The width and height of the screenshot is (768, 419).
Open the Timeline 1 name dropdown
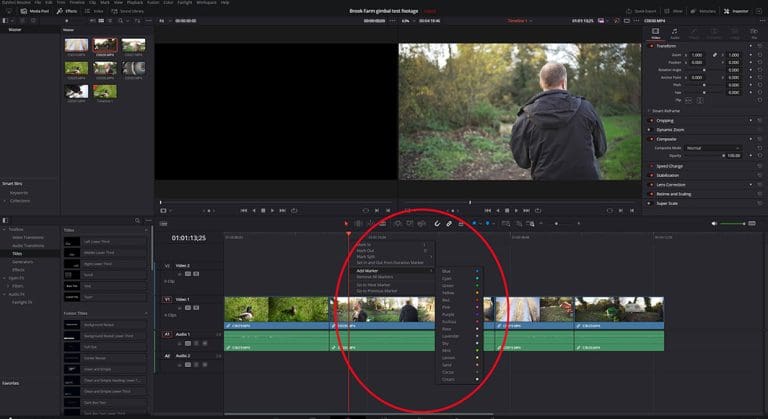pos(519,21)
